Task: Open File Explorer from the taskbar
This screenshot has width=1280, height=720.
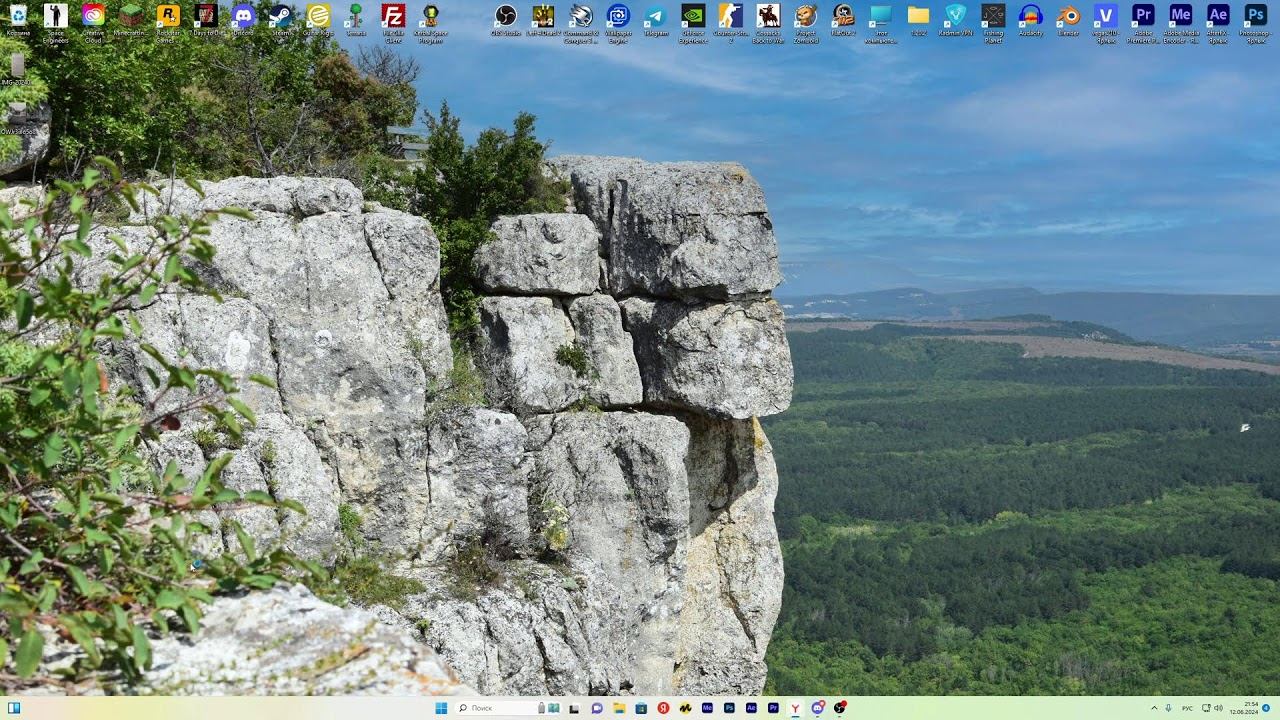Action: pyautogui.click(x=619, y=708)
